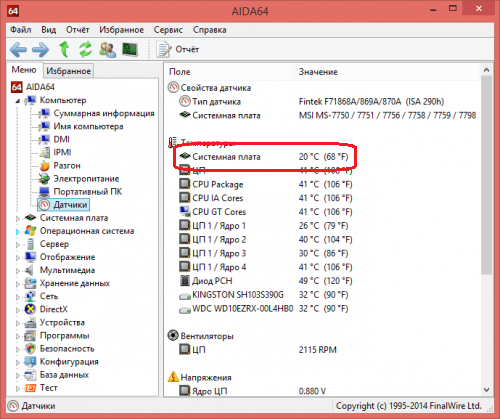Click the Устройства tree icon
Screen dimensions: 500x419
coord(30,323)
